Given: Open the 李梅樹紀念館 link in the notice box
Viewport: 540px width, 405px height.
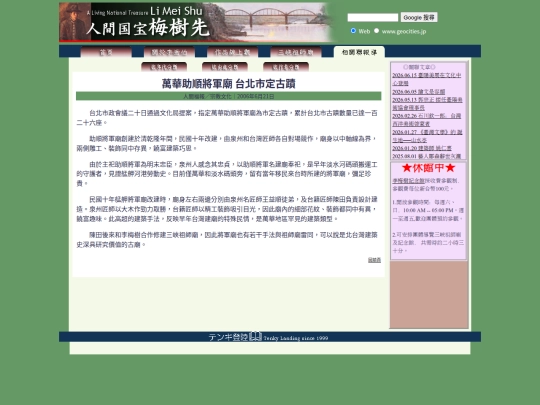Looking at the screenshot, I should point(408,180).
